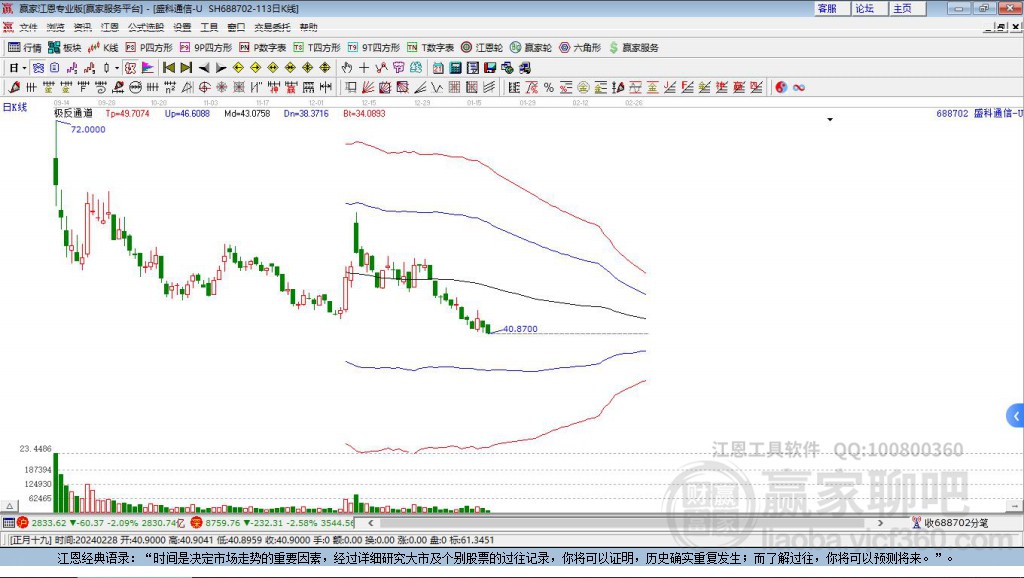This screenshot has height=578, width=1024.
Task: Click the 客服 button
Action: (x=831, y=8)
